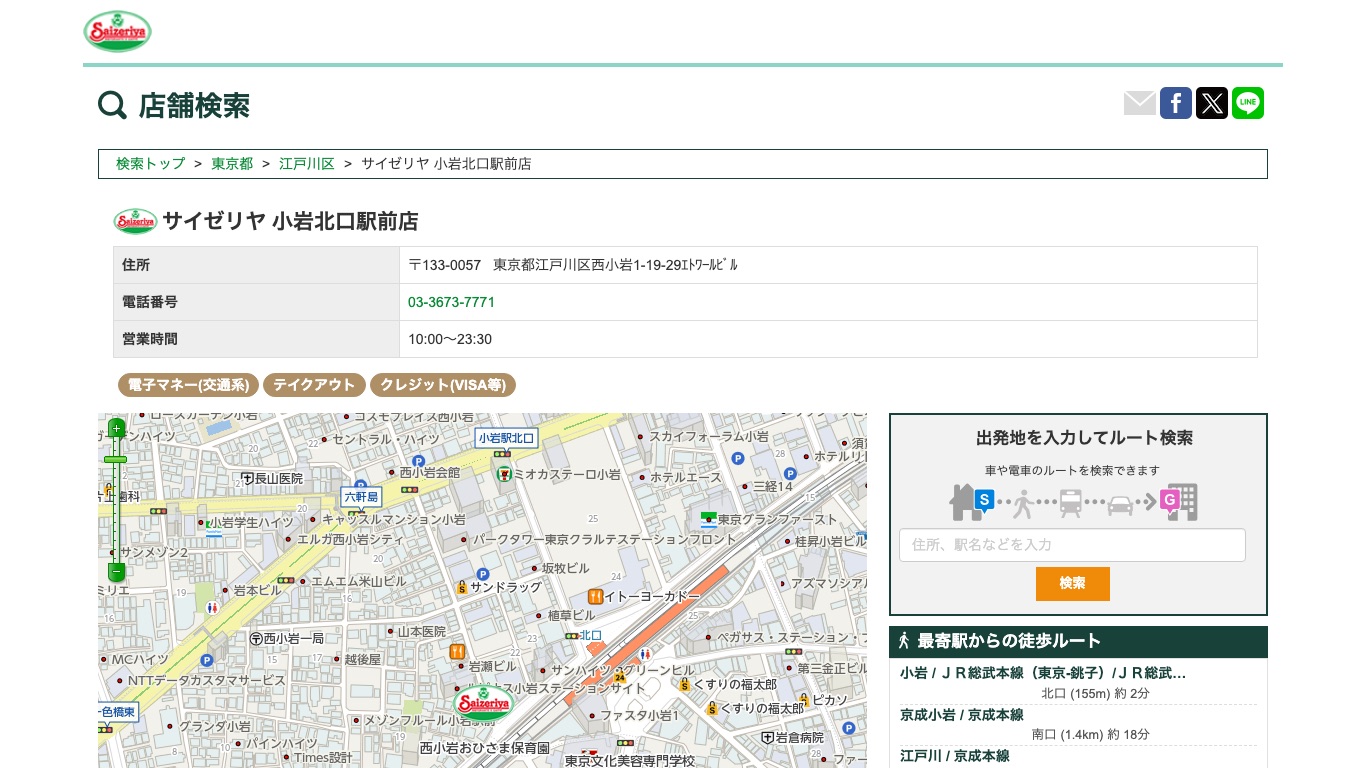
Task: Click the サンドラッグ label on the map
Action: (x=505, y=588)
